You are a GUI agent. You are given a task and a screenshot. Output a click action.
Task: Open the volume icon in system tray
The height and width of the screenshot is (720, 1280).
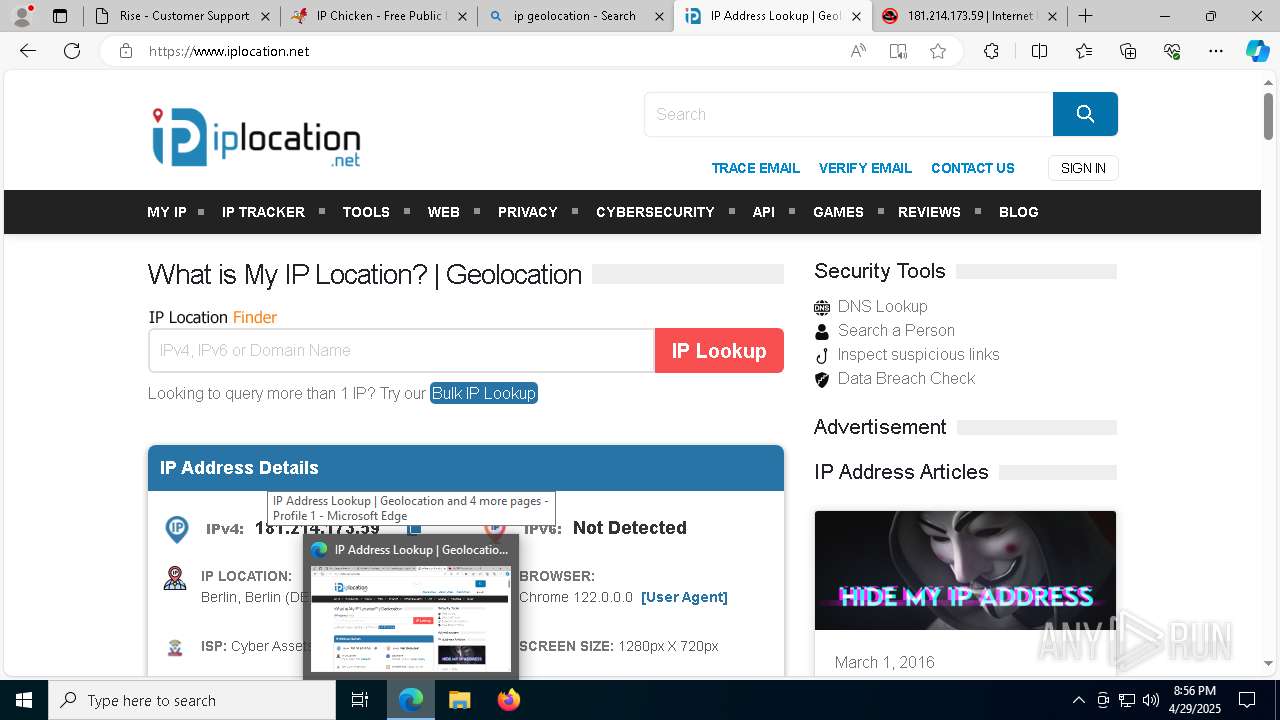1151,700
